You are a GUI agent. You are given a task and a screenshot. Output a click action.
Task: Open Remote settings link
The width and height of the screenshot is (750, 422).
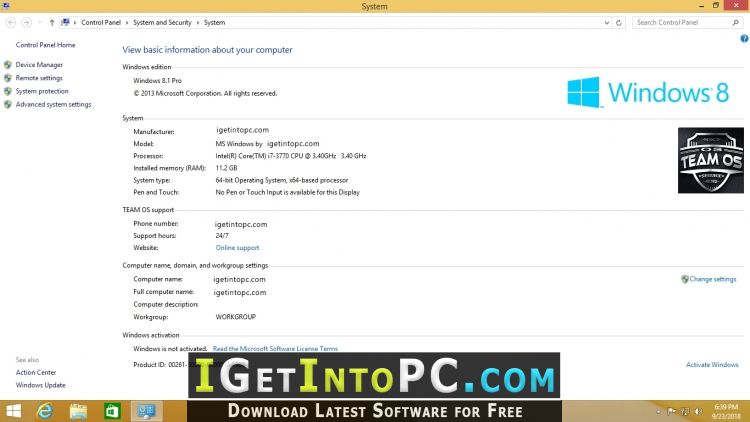pos(39,78)
